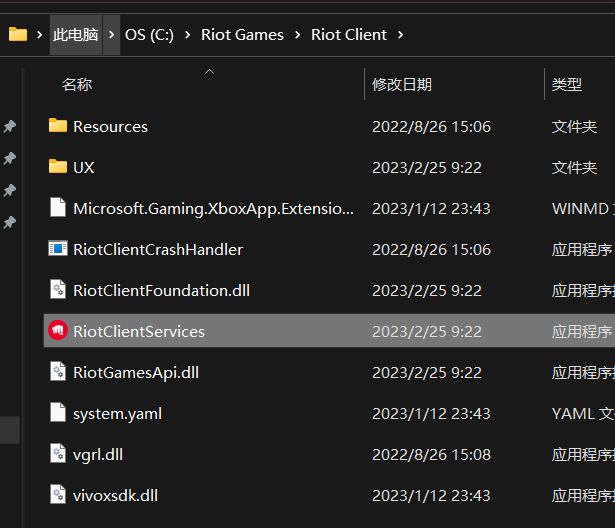This screenshot has width=615, height=528.
Task: Select the vgrl.dll file name
Action: tap(98, 455)
